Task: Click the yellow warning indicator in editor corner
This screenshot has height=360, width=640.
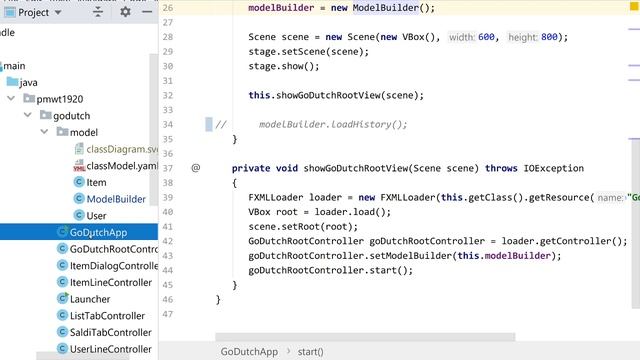Action: 634,7
